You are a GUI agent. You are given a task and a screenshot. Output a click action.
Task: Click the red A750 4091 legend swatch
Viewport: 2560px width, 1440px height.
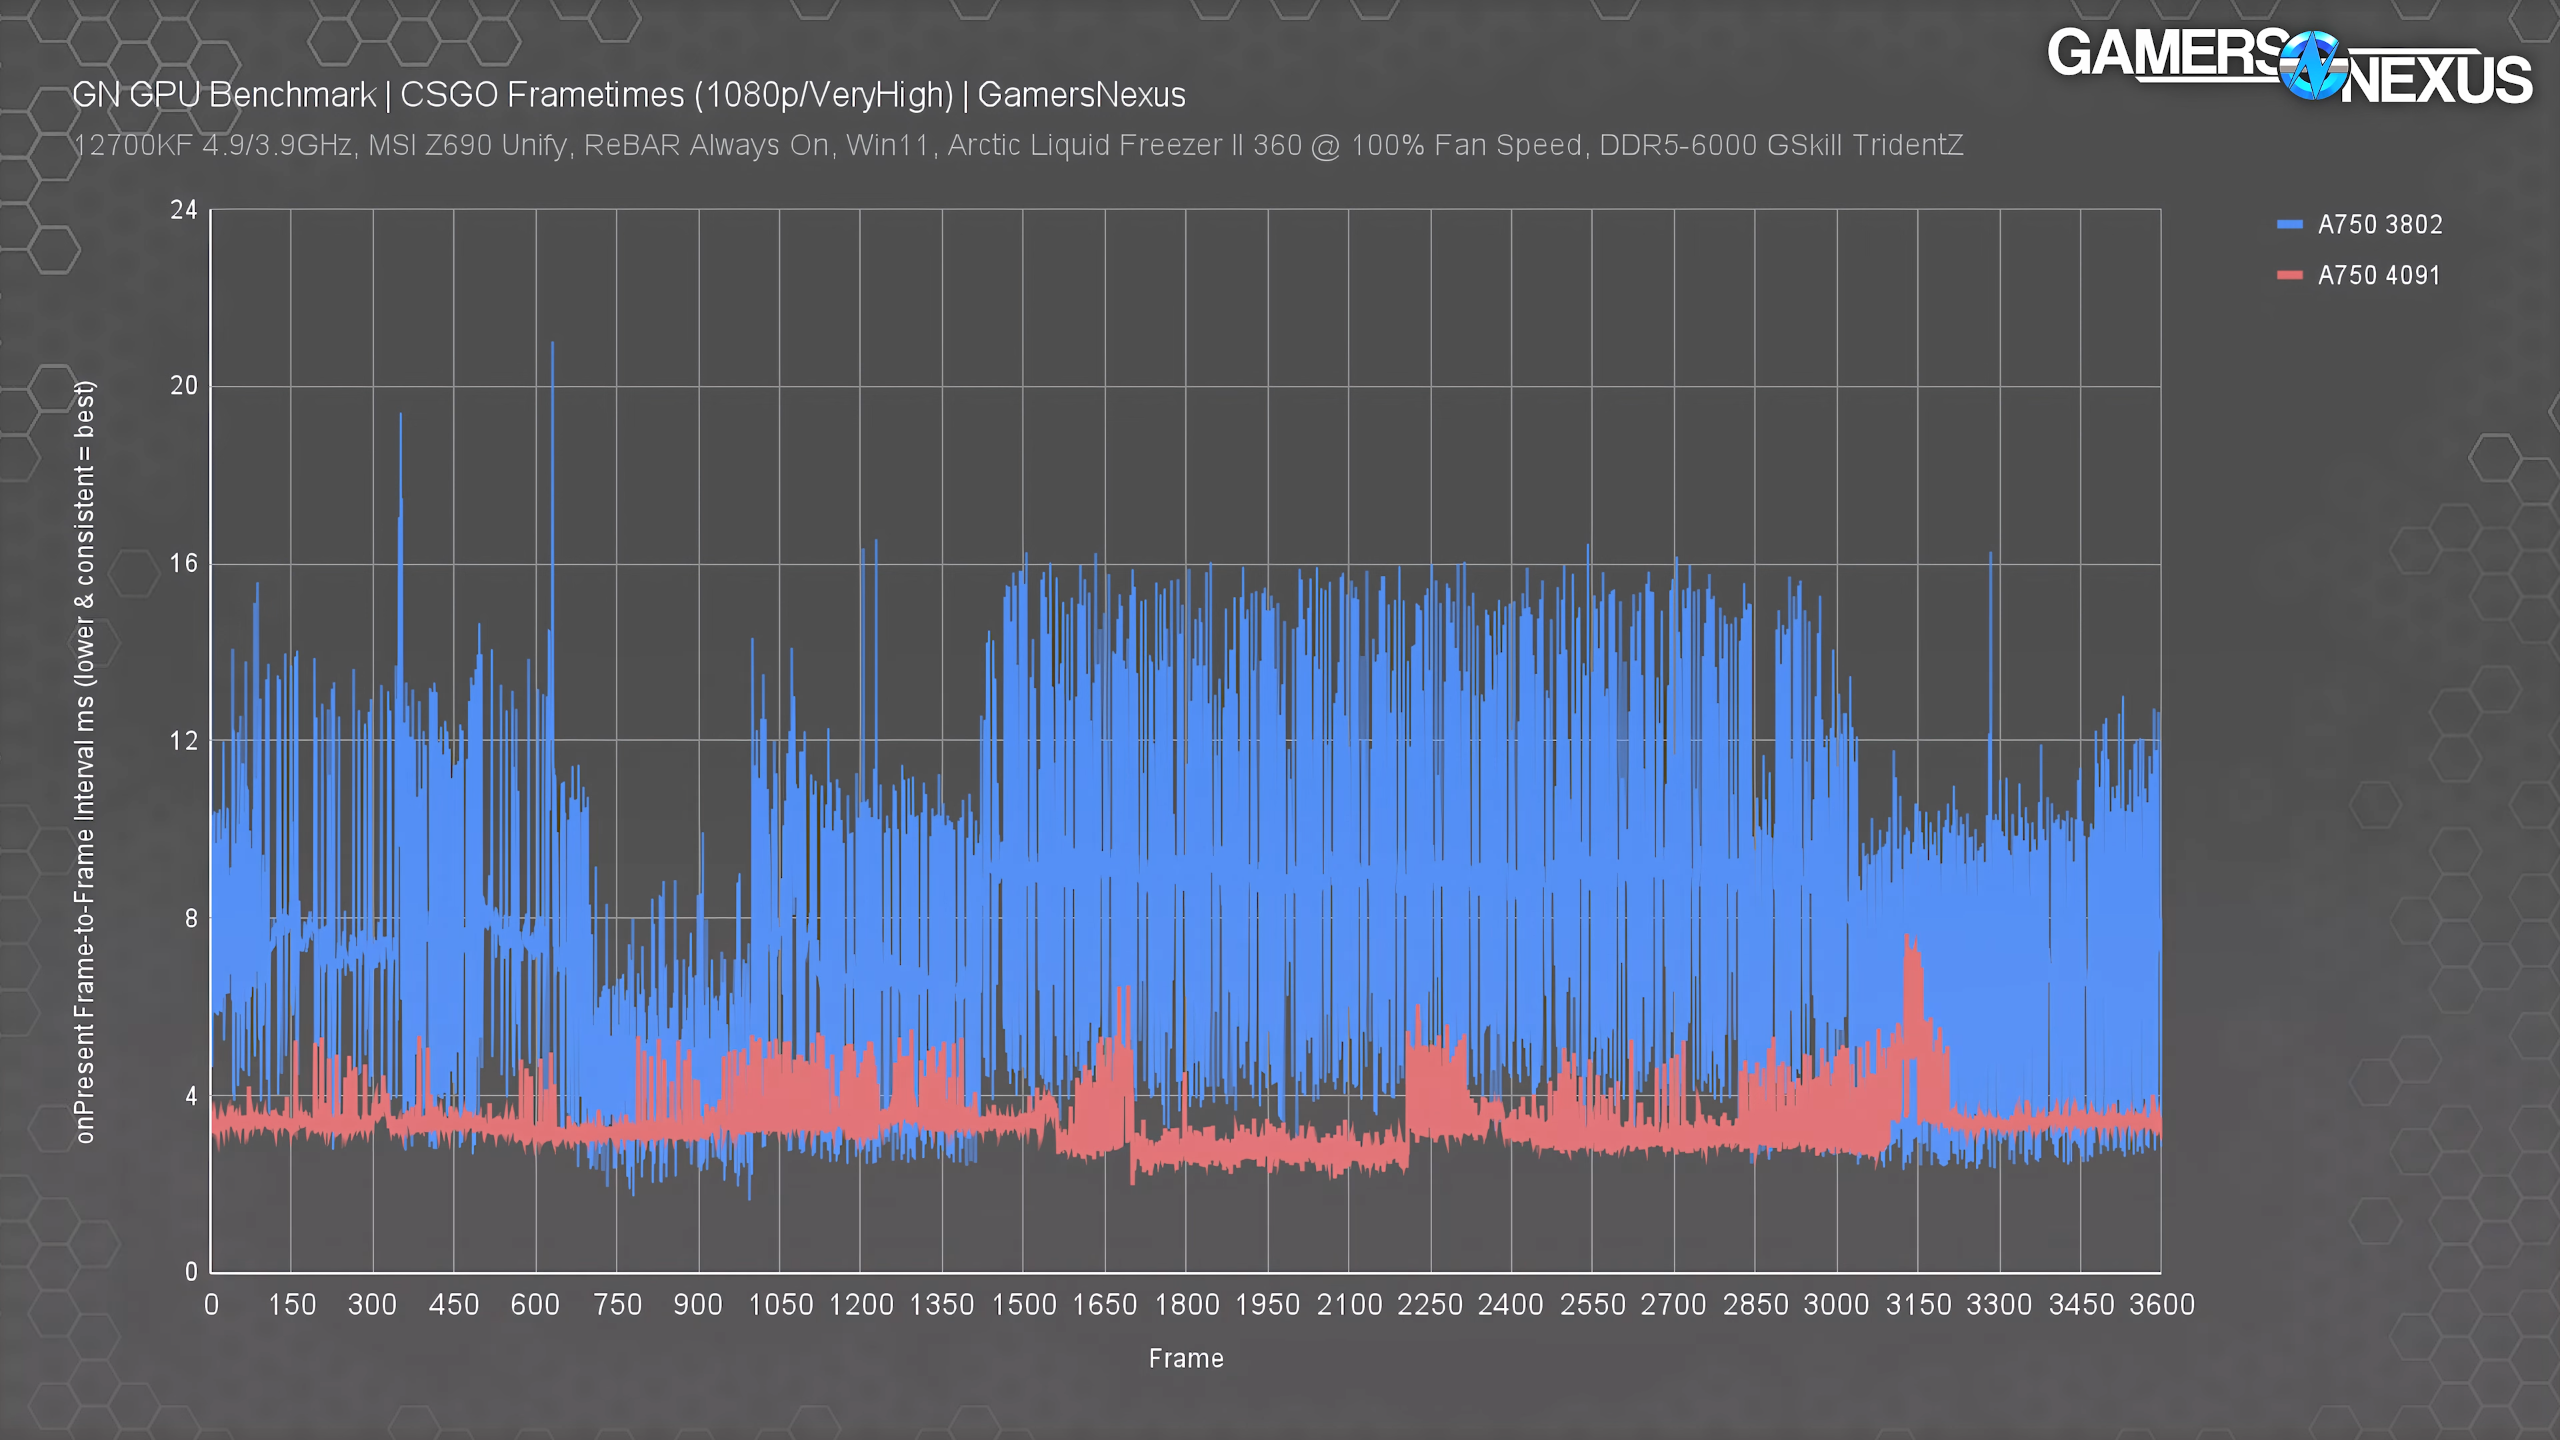click(x=2289, y=275)
